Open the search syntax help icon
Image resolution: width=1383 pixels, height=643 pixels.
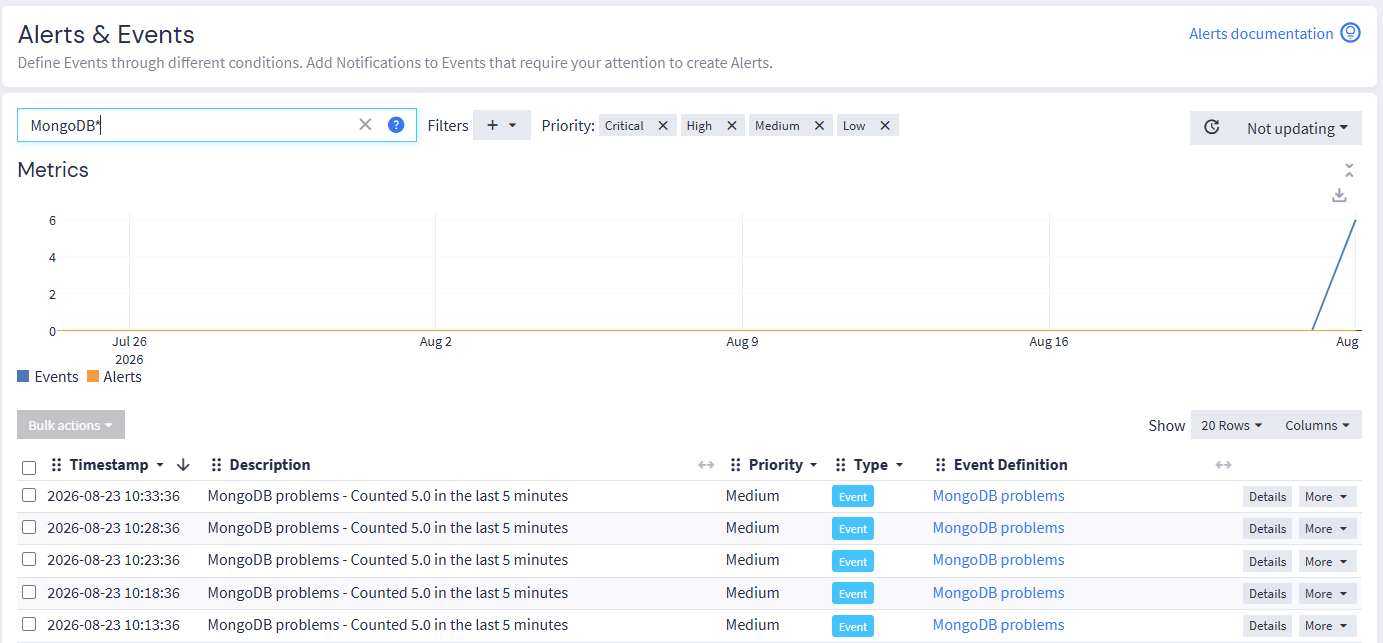(396, 125)
